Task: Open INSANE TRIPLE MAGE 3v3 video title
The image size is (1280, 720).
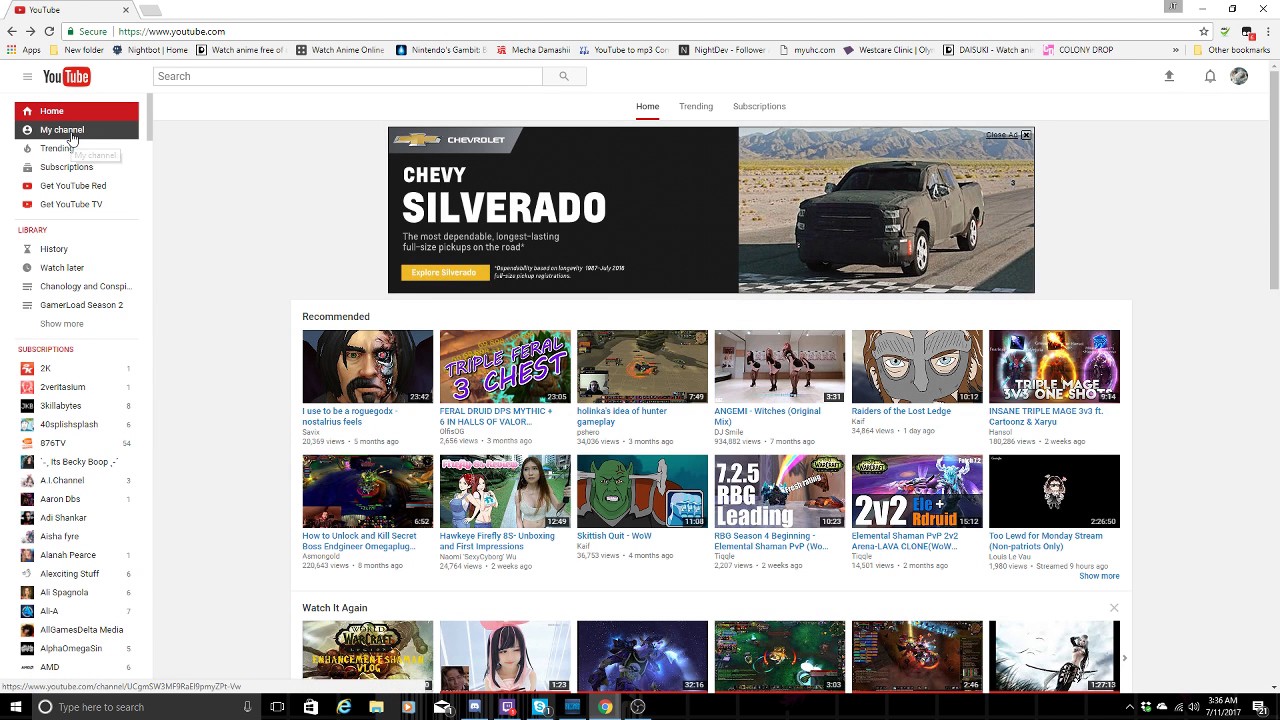Action: pyautogui.click(x=1046, y=416)
